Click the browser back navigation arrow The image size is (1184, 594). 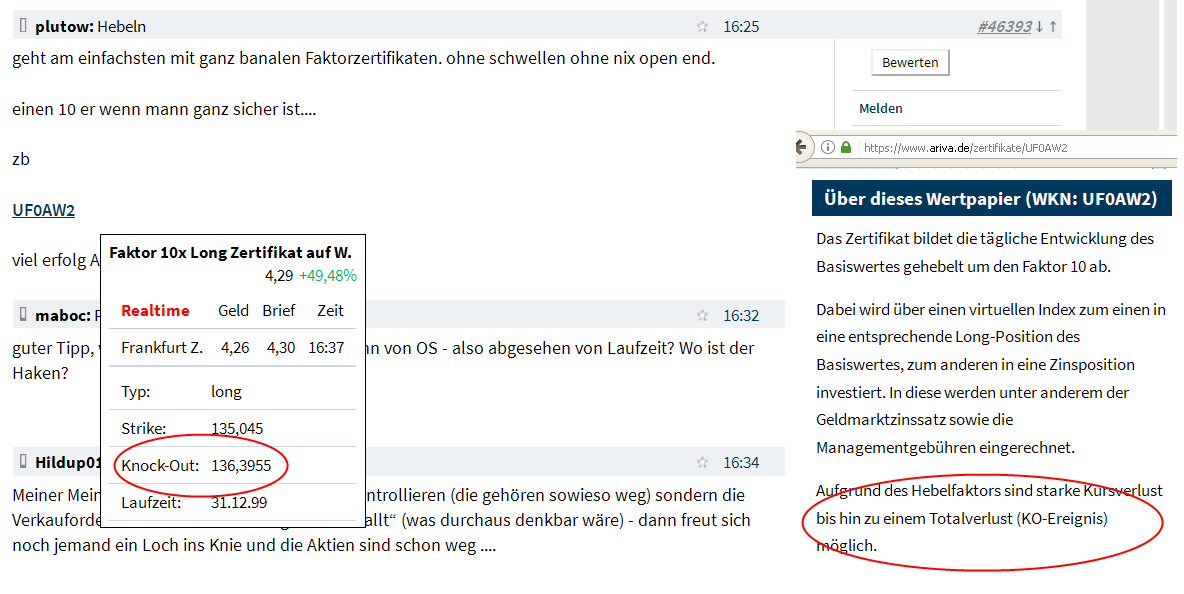click(801, 148)
